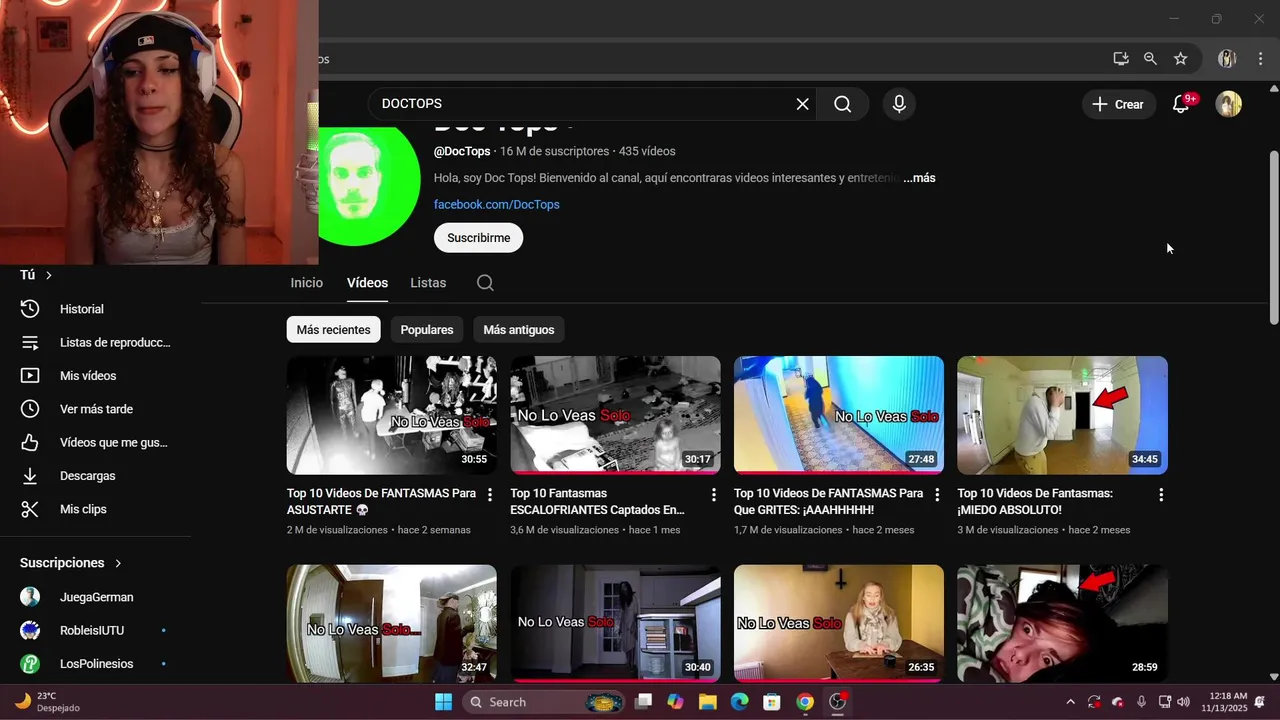1280x720 pixels.
Task: Open the LosPolinesios subscription
Action: coord(95,664)
